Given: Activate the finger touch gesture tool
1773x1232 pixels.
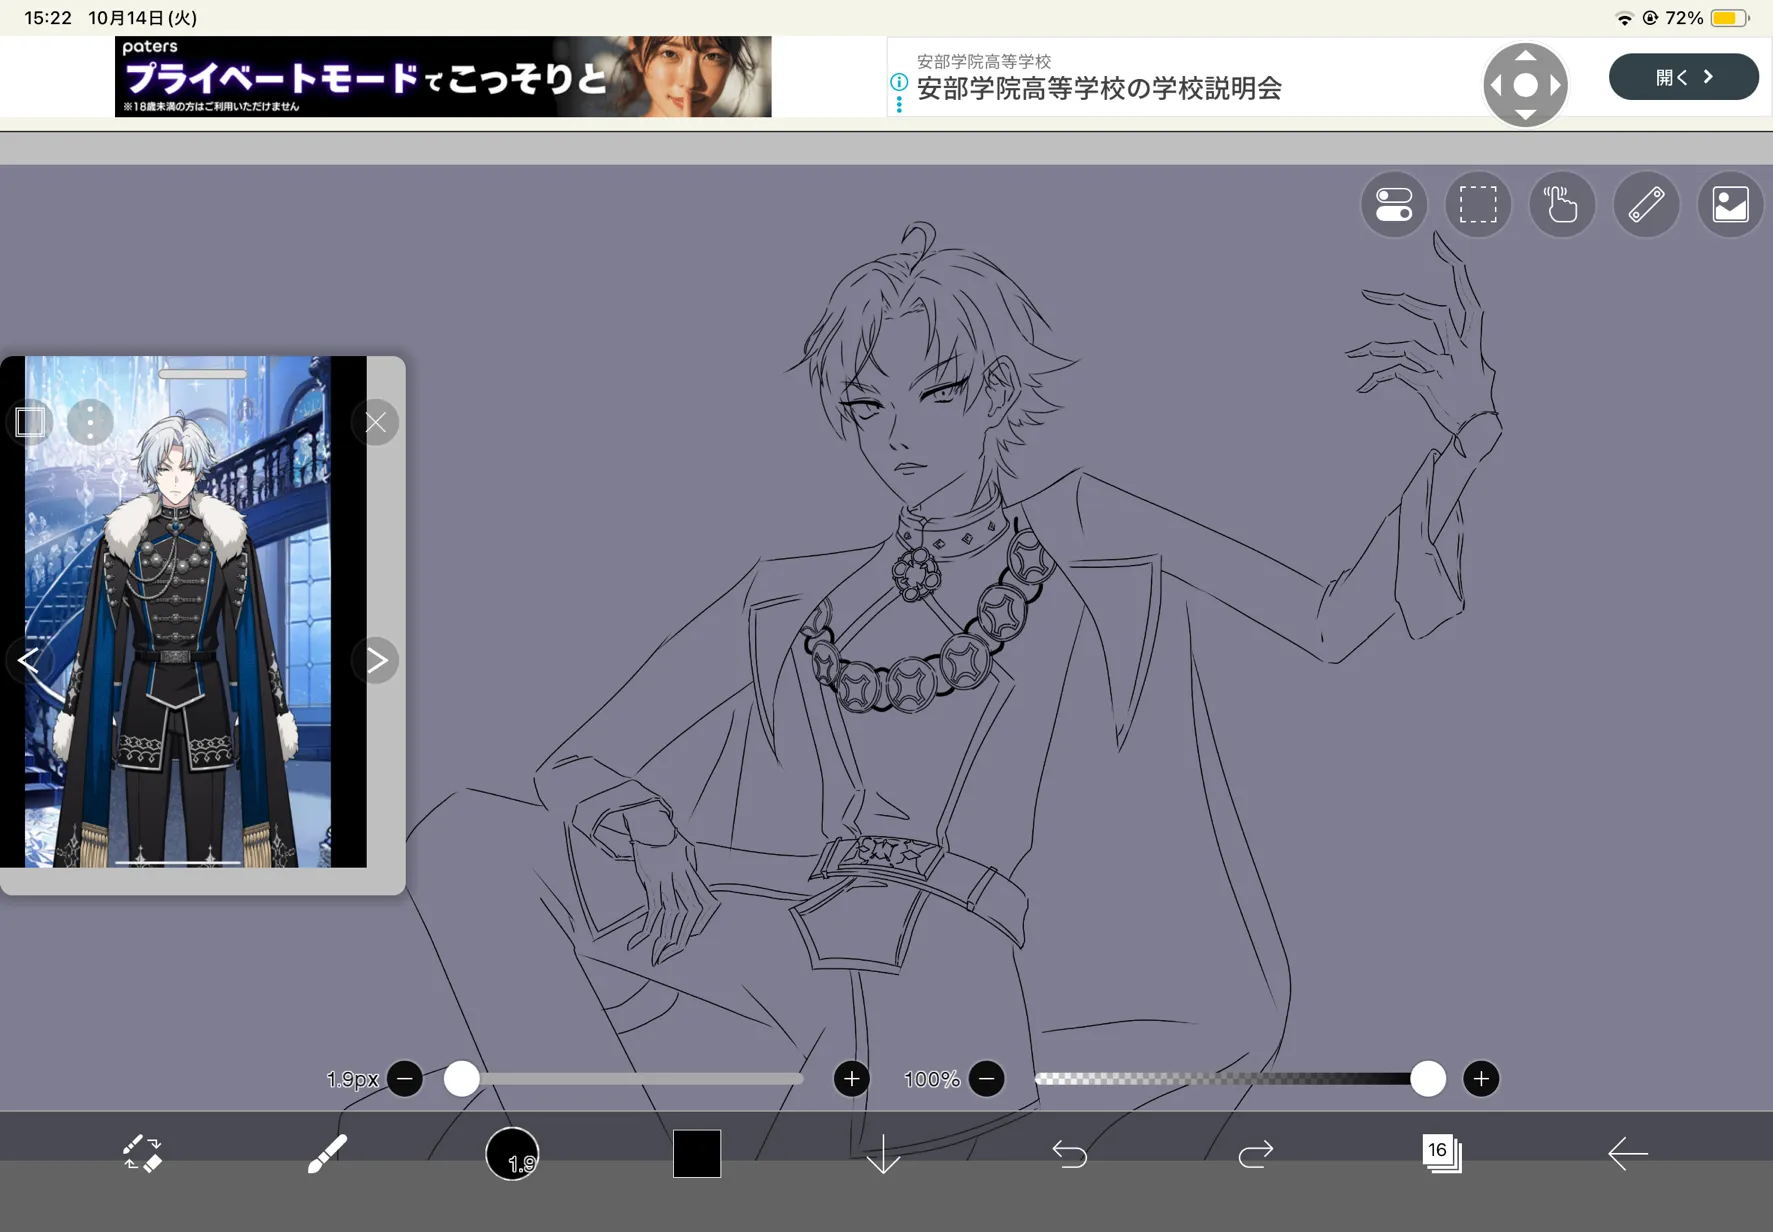Looking at the screenshot, I should 1562,205.
